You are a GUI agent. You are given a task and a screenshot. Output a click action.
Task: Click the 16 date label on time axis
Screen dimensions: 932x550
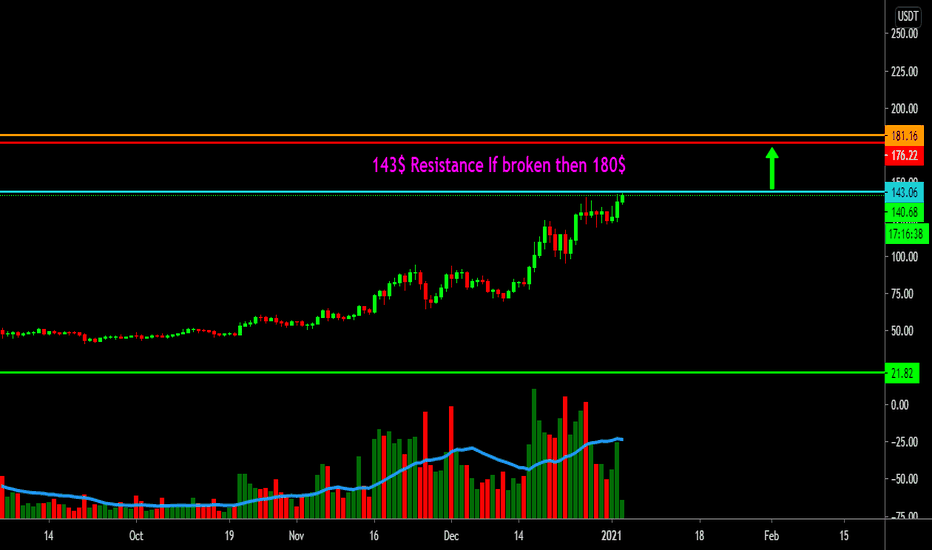[374, 536]
